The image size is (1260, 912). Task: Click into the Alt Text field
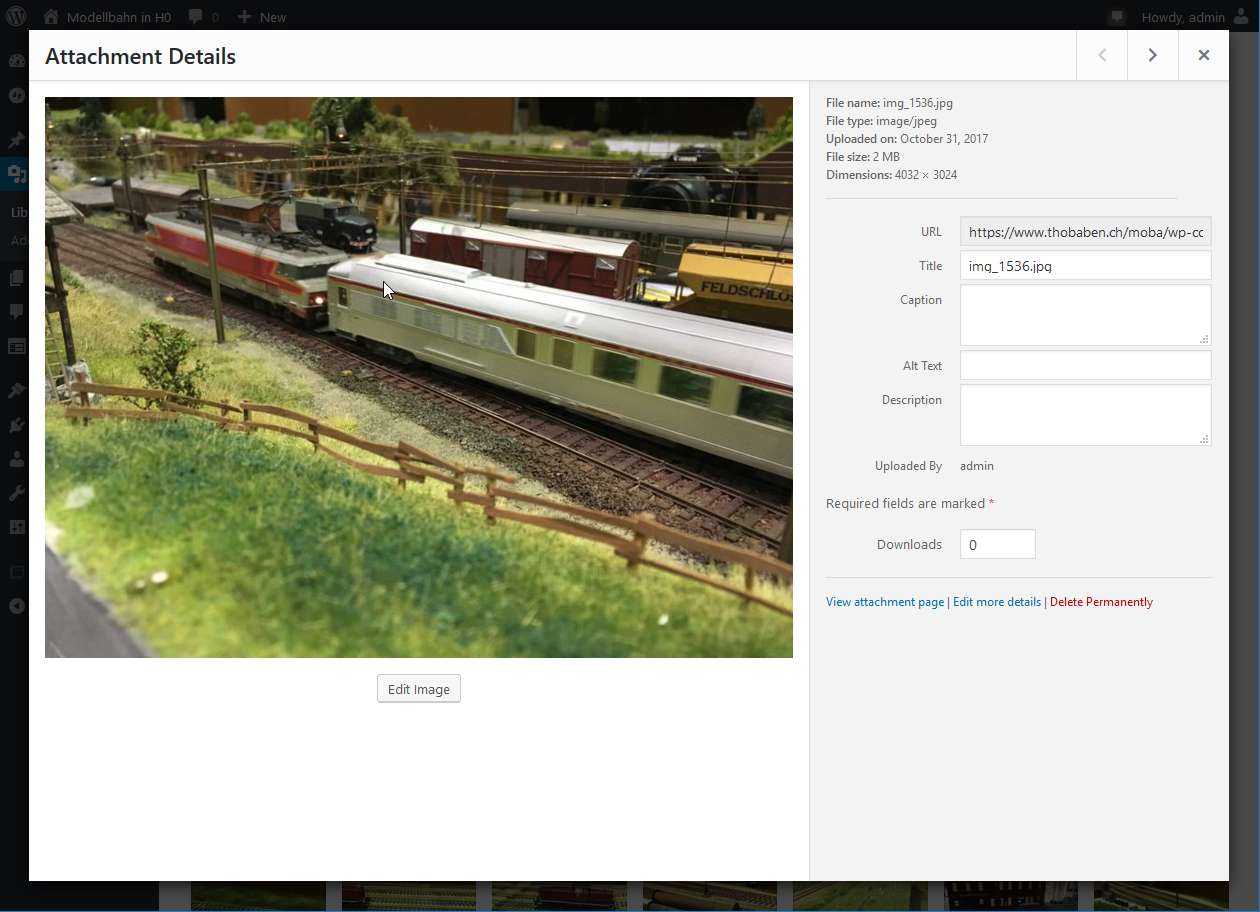[1086, 365]
